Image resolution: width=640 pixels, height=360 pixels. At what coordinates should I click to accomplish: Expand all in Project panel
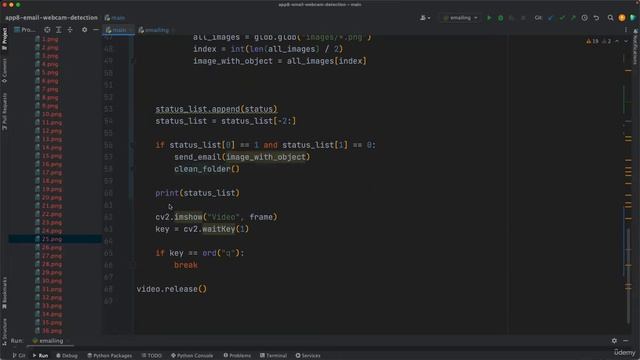(59, 30)
